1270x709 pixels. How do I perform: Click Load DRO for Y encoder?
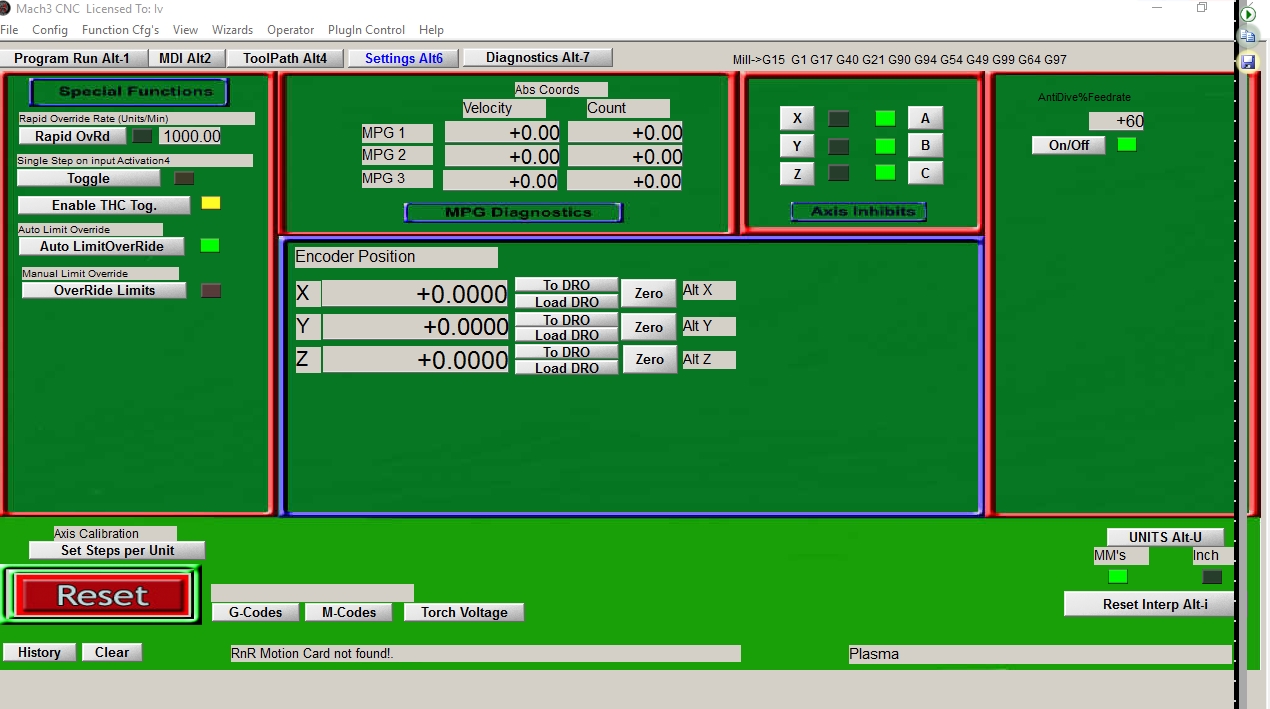tap(566, 335)
